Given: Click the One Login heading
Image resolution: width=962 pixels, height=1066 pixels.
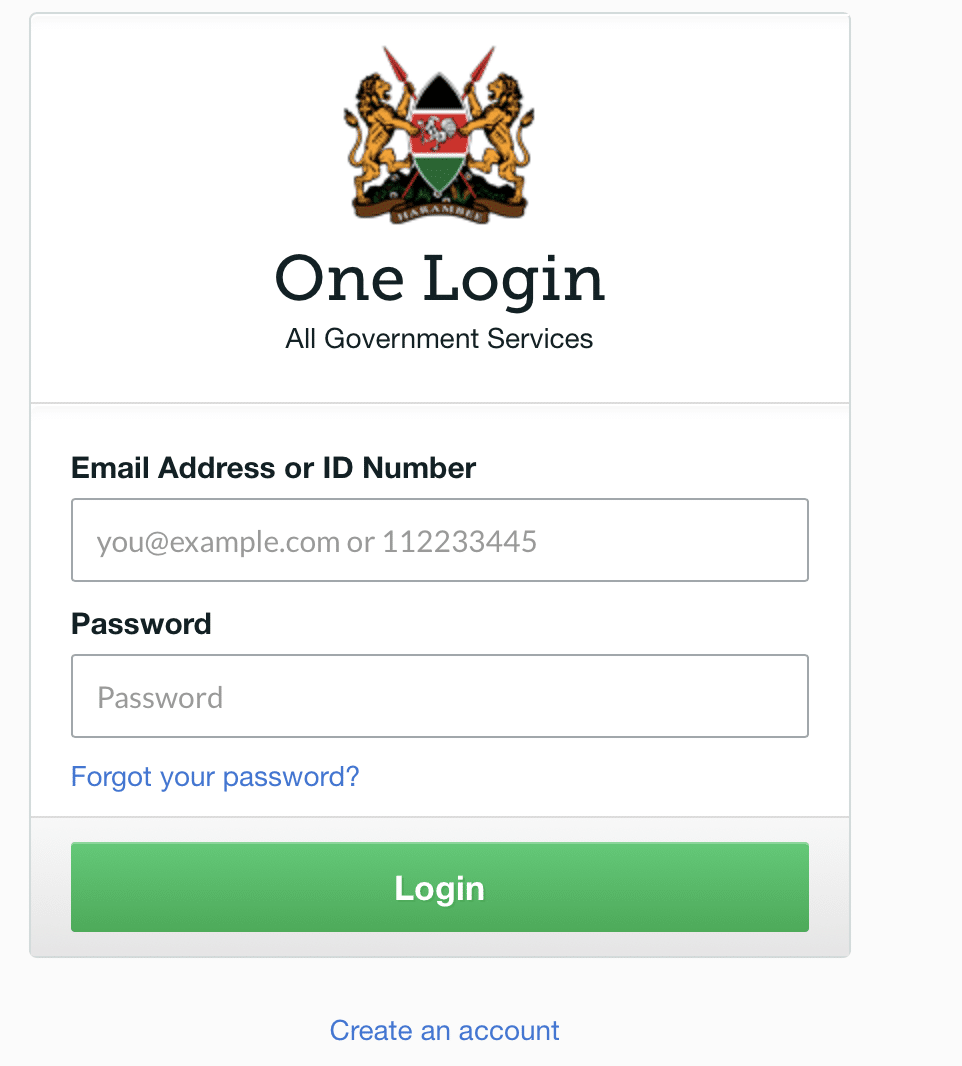Looking at the screenshot, I should 440,278.
